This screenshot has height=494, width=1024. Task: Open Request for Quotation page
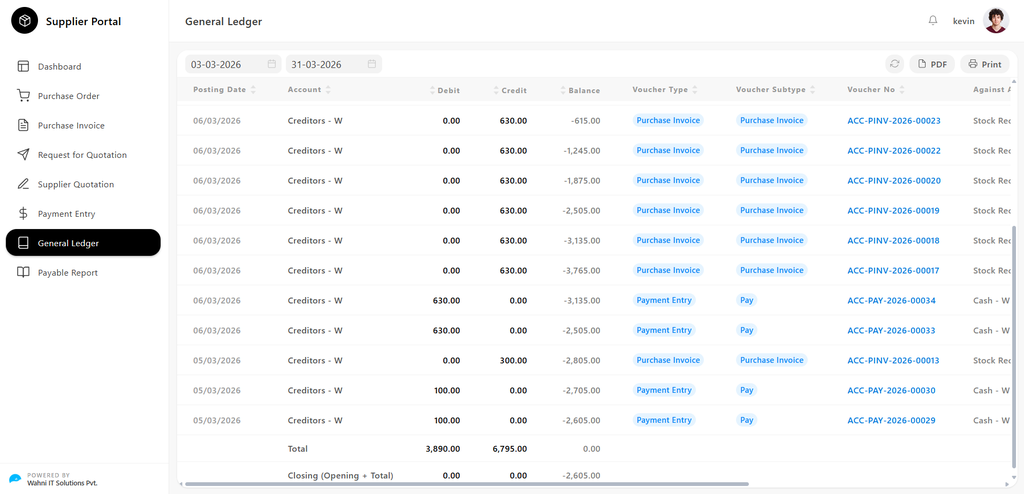83,155
